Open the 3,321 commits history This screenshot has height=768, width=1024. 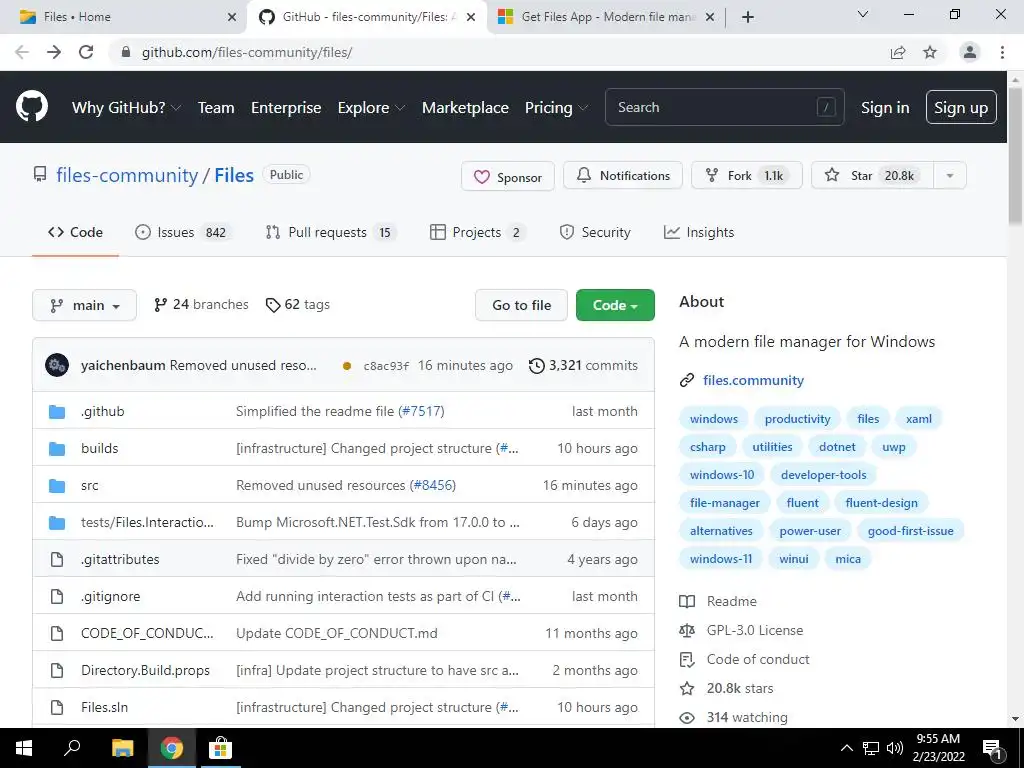click(x=583, y=365)
